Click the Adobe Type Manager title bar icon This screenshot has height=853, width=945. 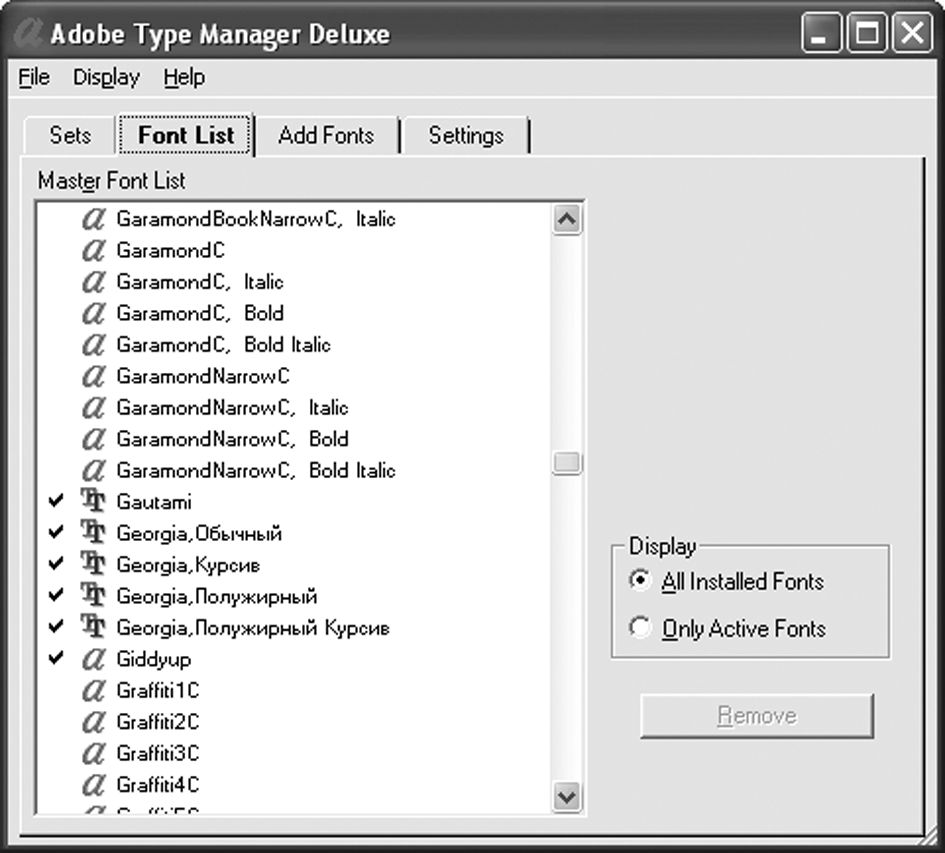(28, 33)
